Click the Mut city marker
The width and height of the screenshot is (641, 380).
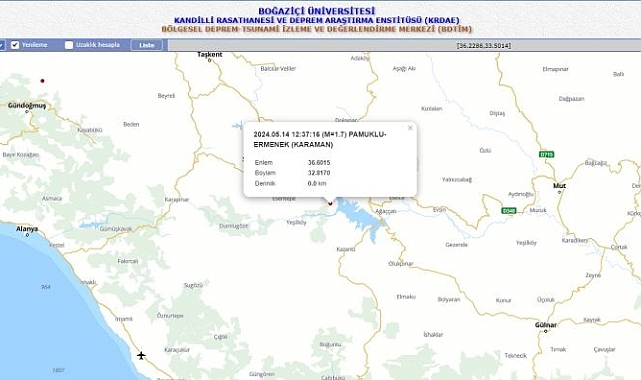point(560,192)
